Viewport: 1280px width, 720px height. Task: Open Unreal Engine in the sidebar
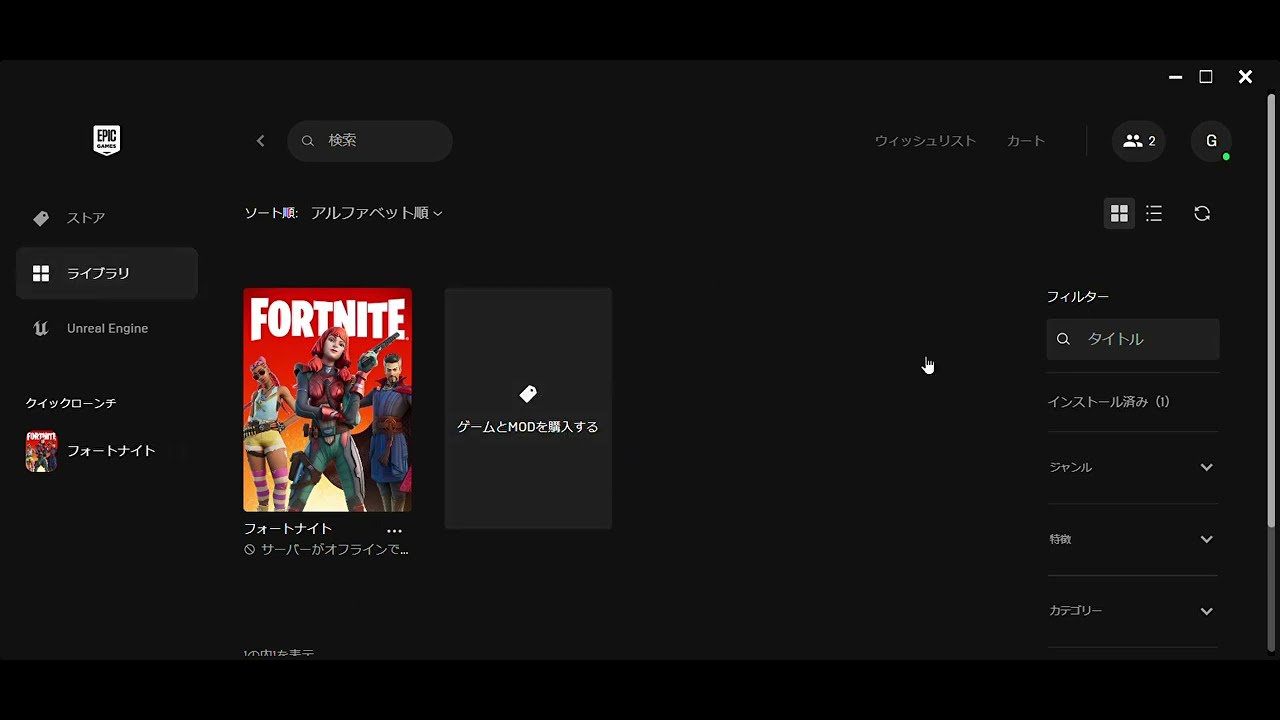click(107, 328)
